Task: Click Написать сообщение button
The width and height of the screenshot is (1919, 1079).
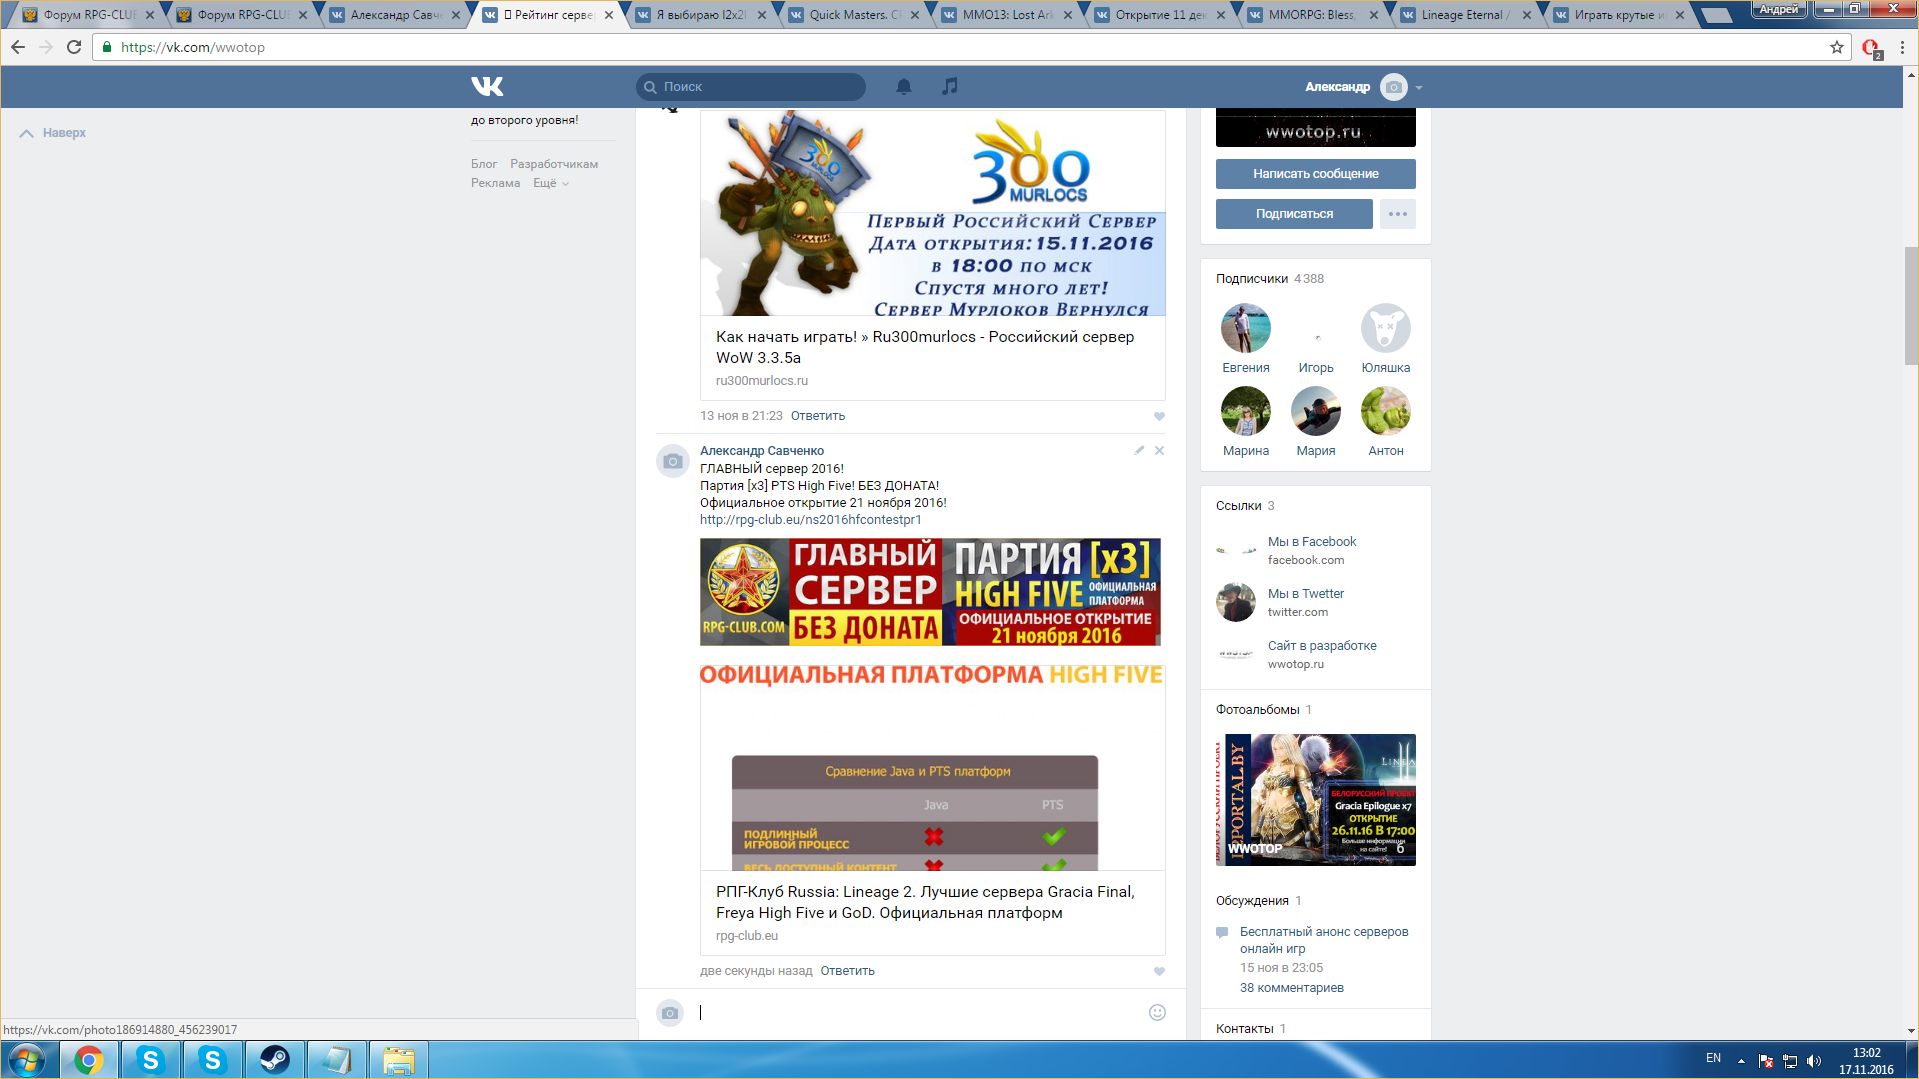Action: coord(1316,174)
